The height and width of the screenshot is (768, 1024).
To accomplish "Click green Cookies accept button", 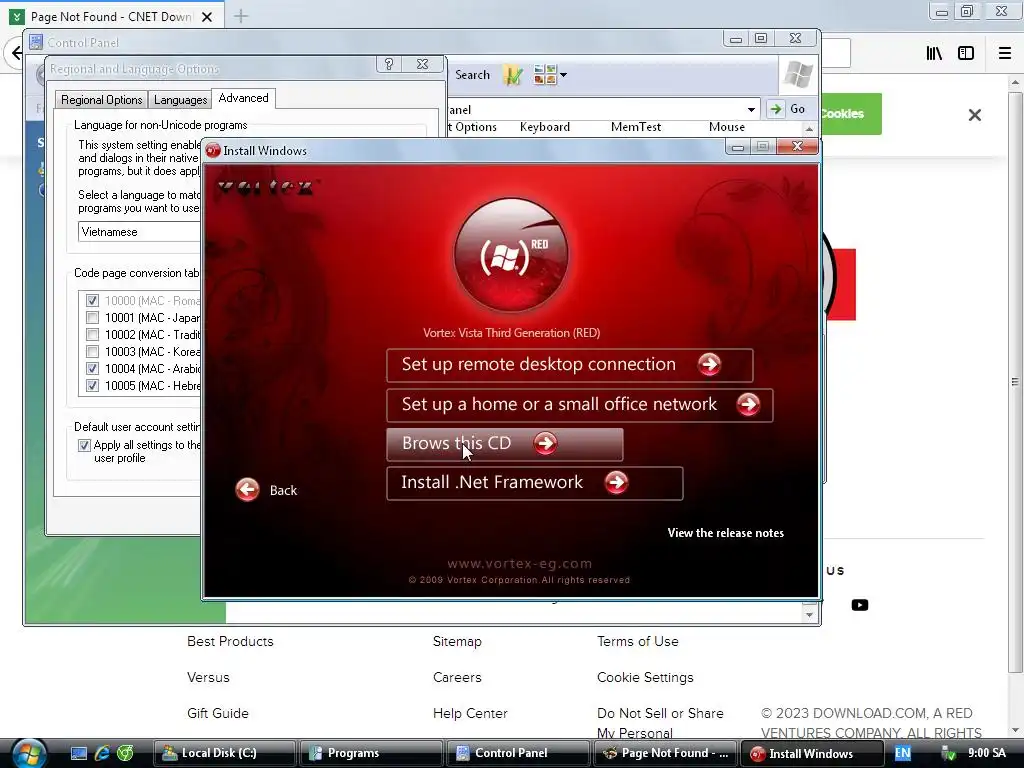I will [x=852, y=114].
